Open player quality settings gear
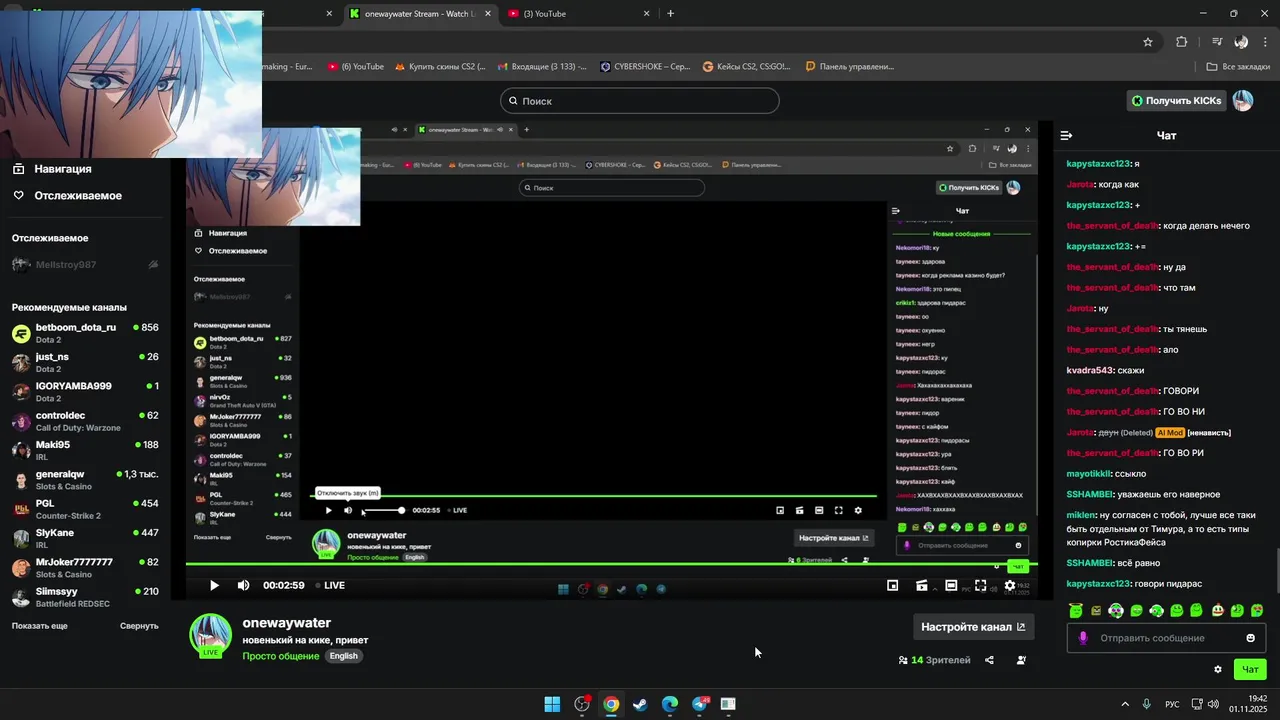 pos(1010,586)
